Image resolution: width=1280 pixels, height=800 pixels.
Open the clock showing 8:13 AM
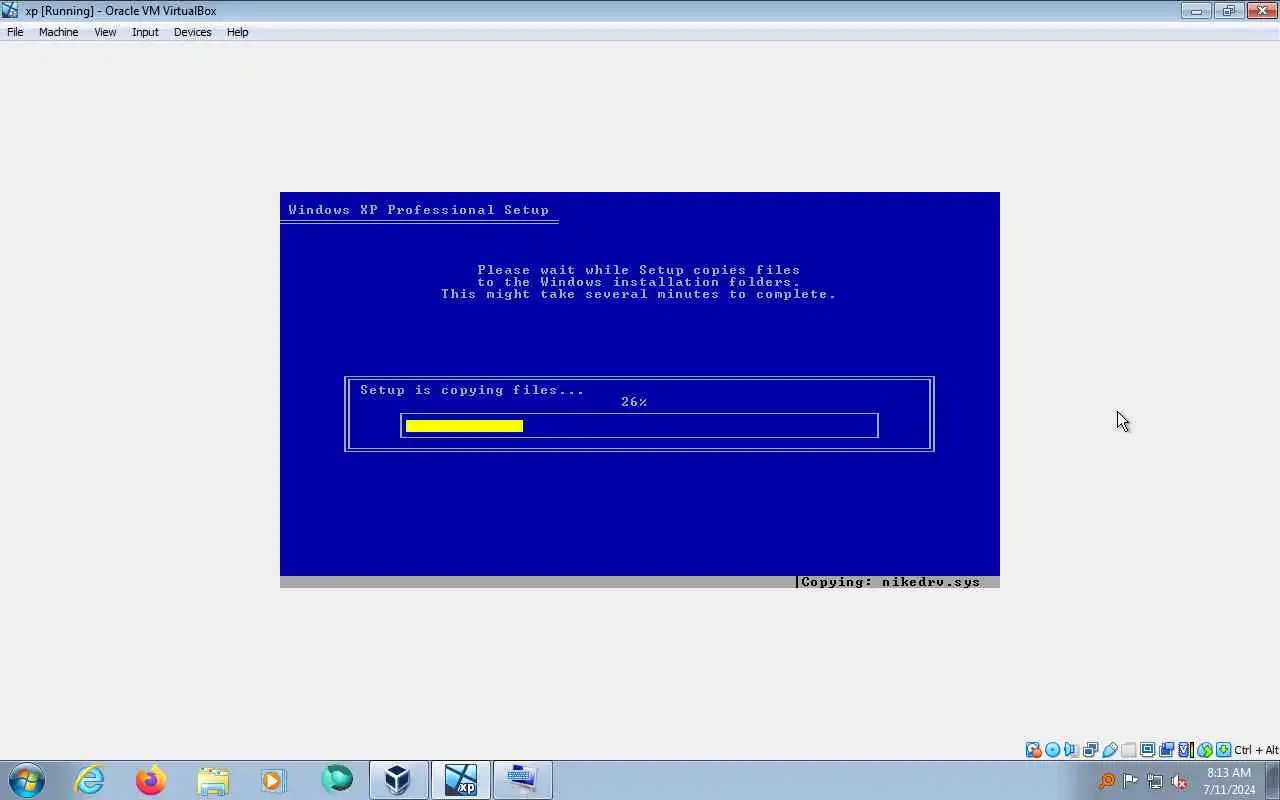point(1229,781)
